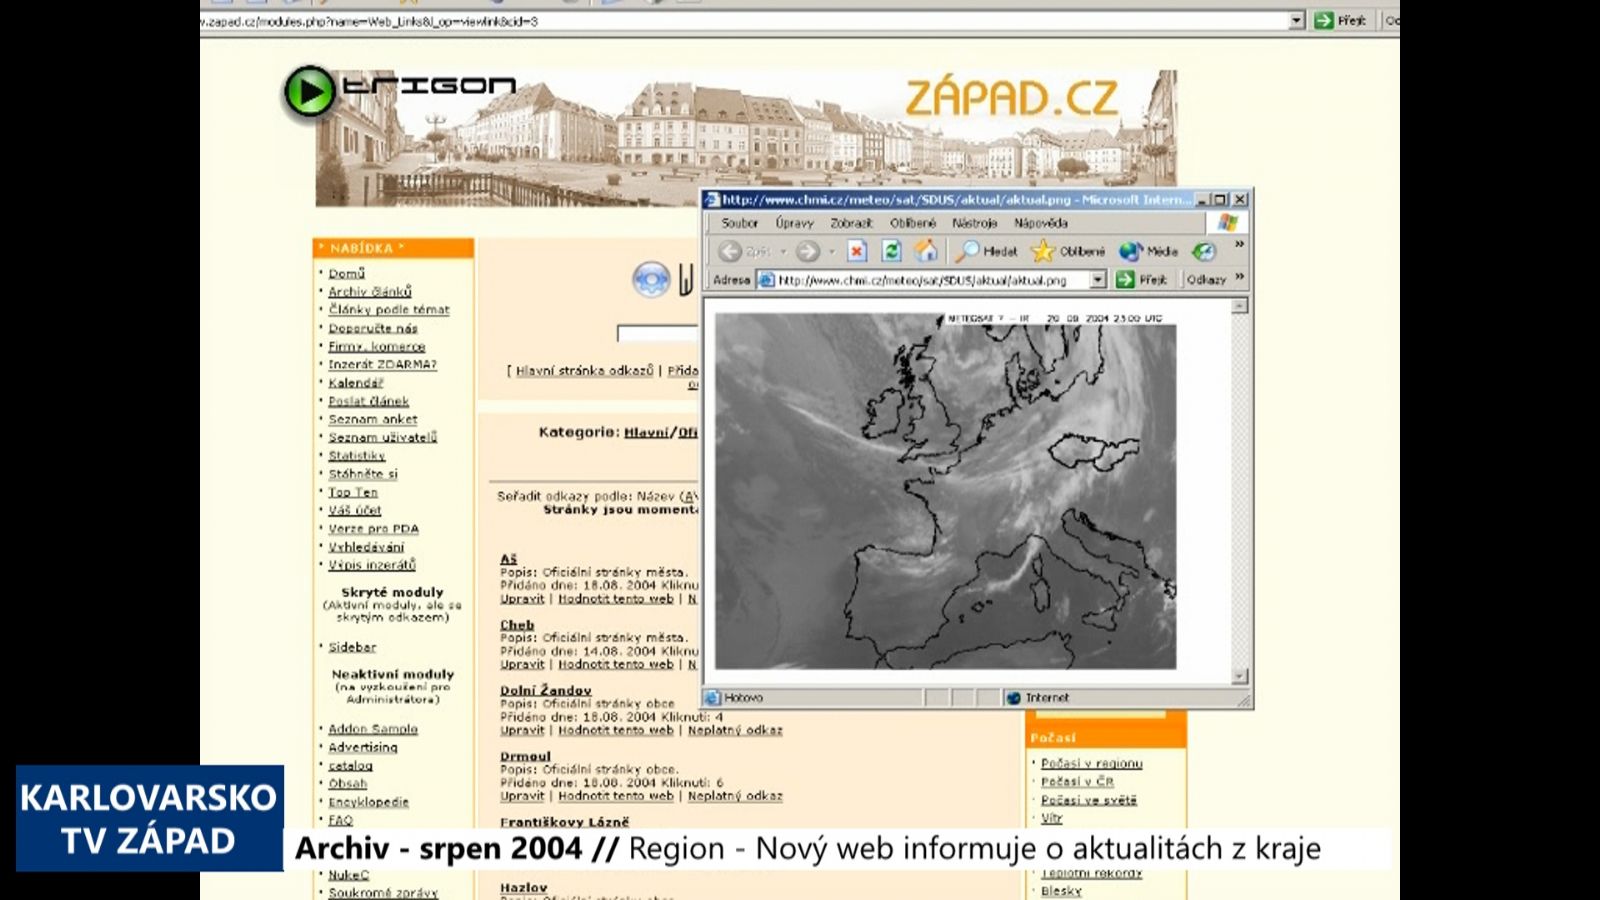Click the History clock icon in toolbar
The image size is (1600, 900).
1204,251
